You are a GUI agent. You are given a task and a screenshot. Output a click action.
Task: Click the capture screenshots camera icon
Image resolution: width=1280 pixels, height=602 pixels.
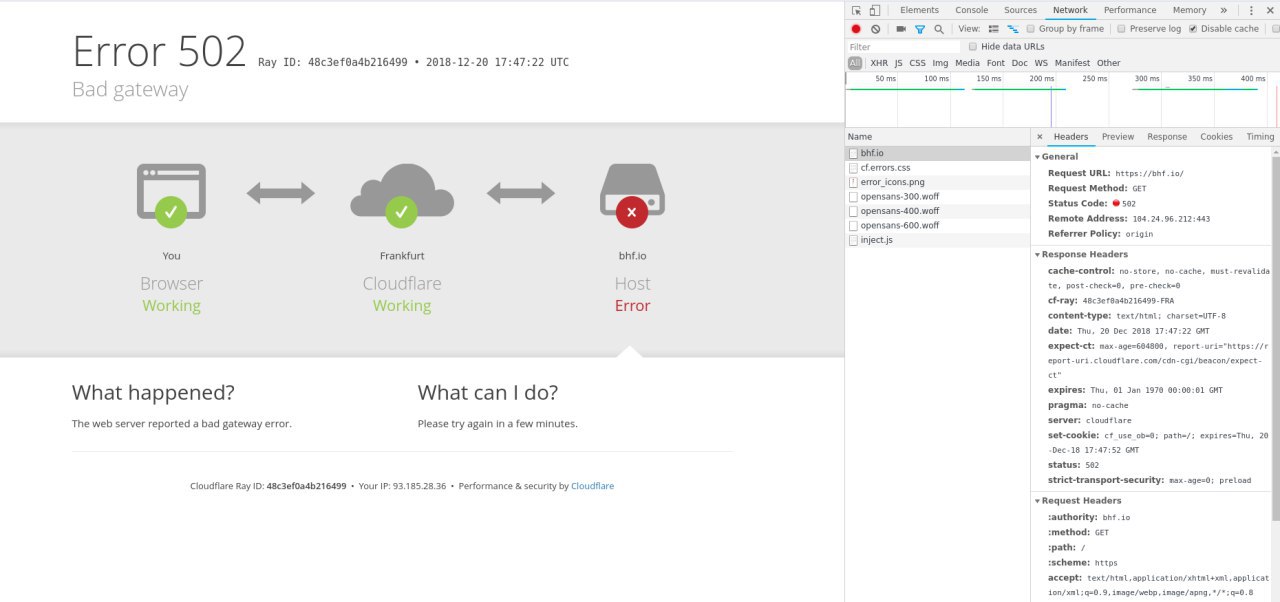coord(901,29)
